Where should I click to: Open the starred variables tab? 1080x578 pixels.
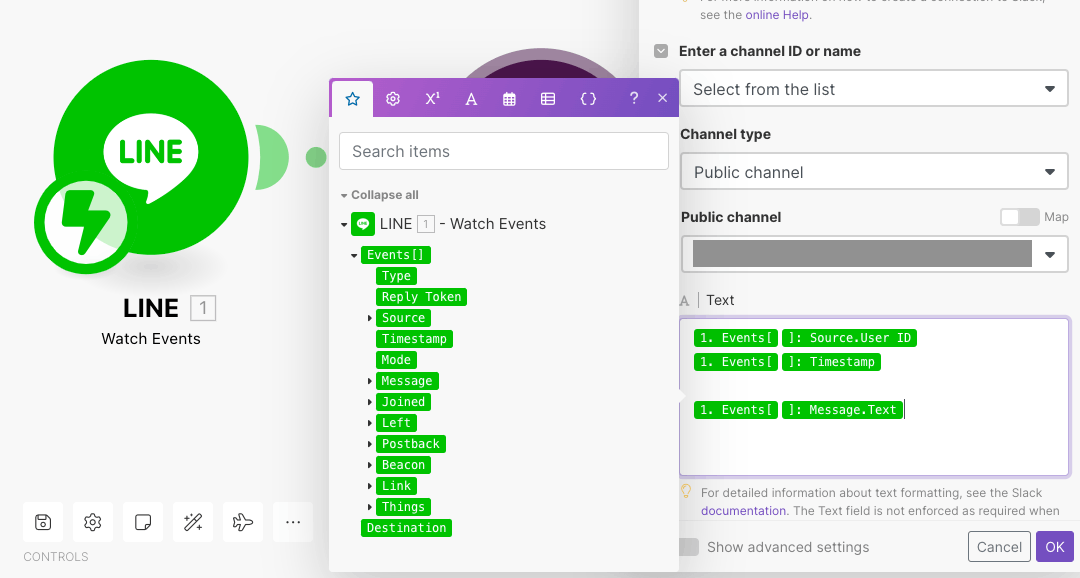[353, 99]
